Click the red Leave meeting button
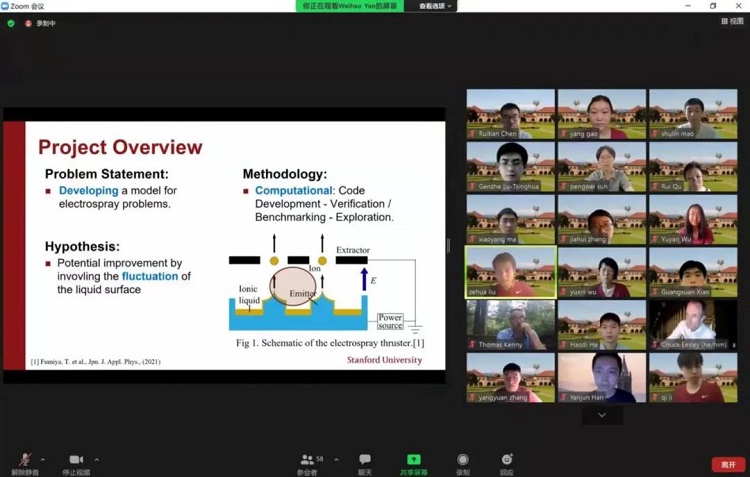 pyautogui.click(x=727, y=464)
